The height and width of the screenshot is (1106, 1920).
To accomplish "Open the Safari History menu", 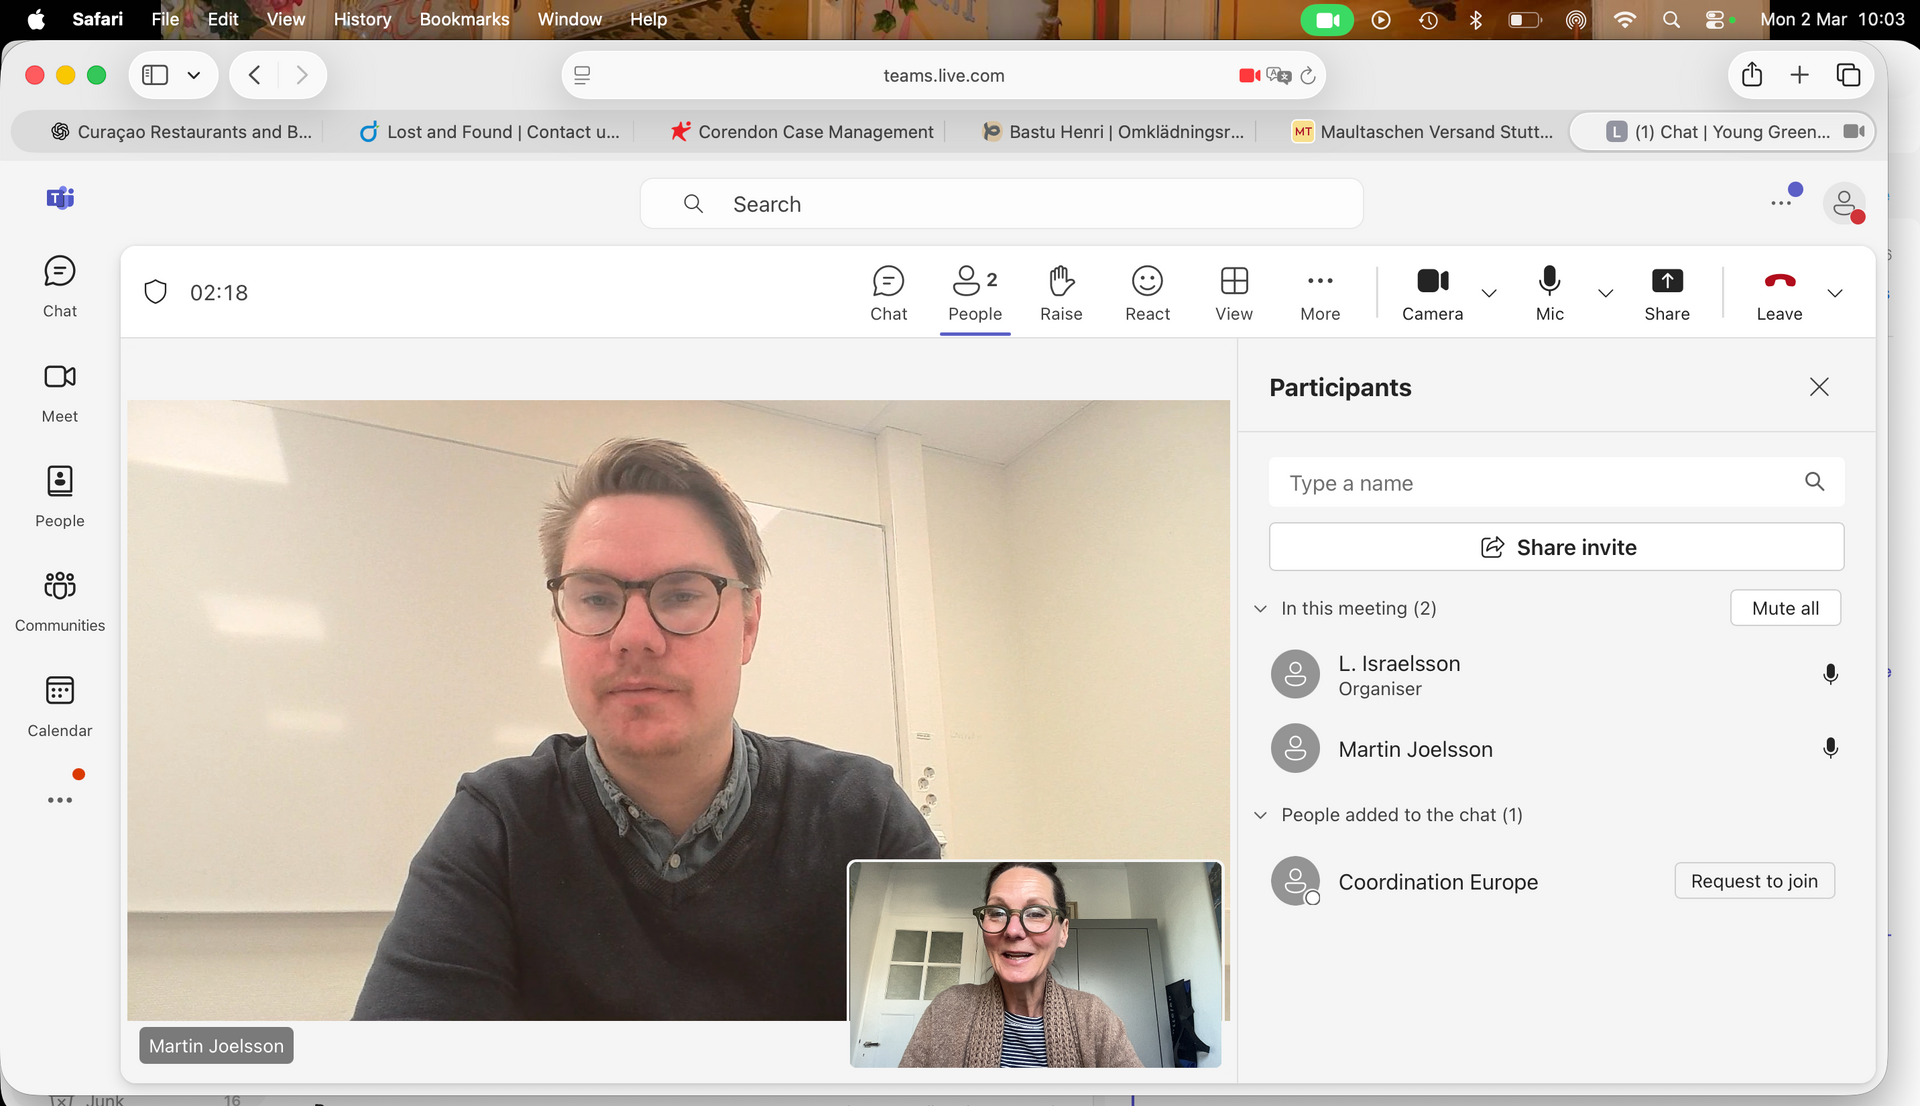I will 362,19.
